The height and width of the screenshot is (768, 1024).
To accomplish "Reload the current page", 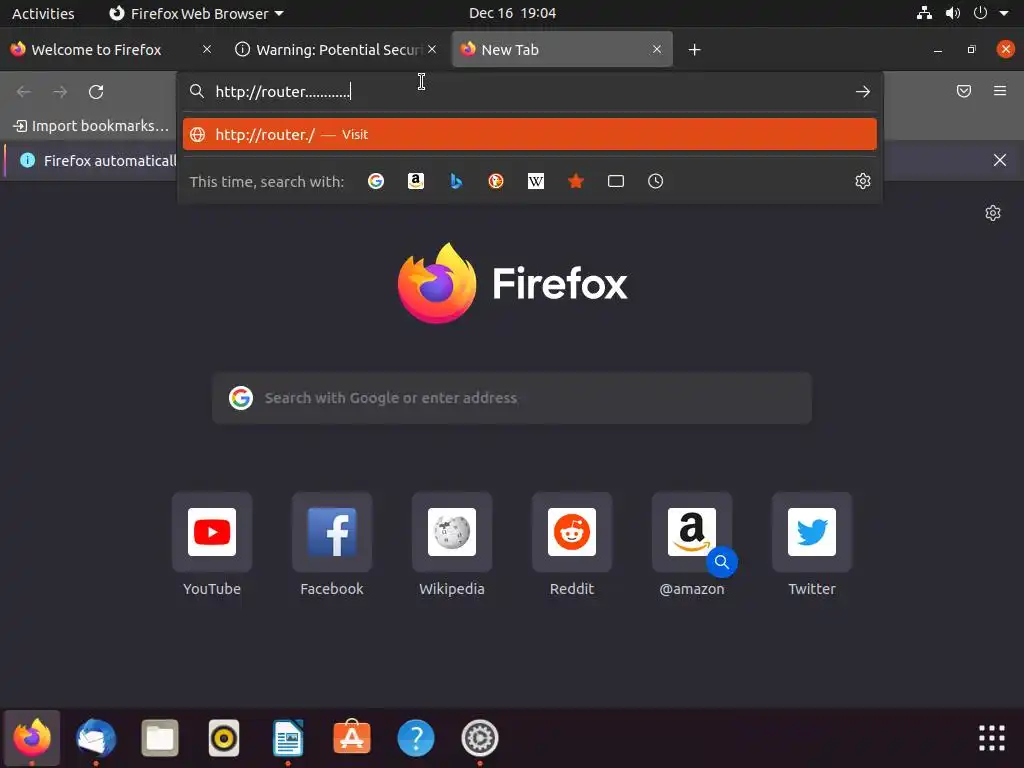I will click(96, 91).
